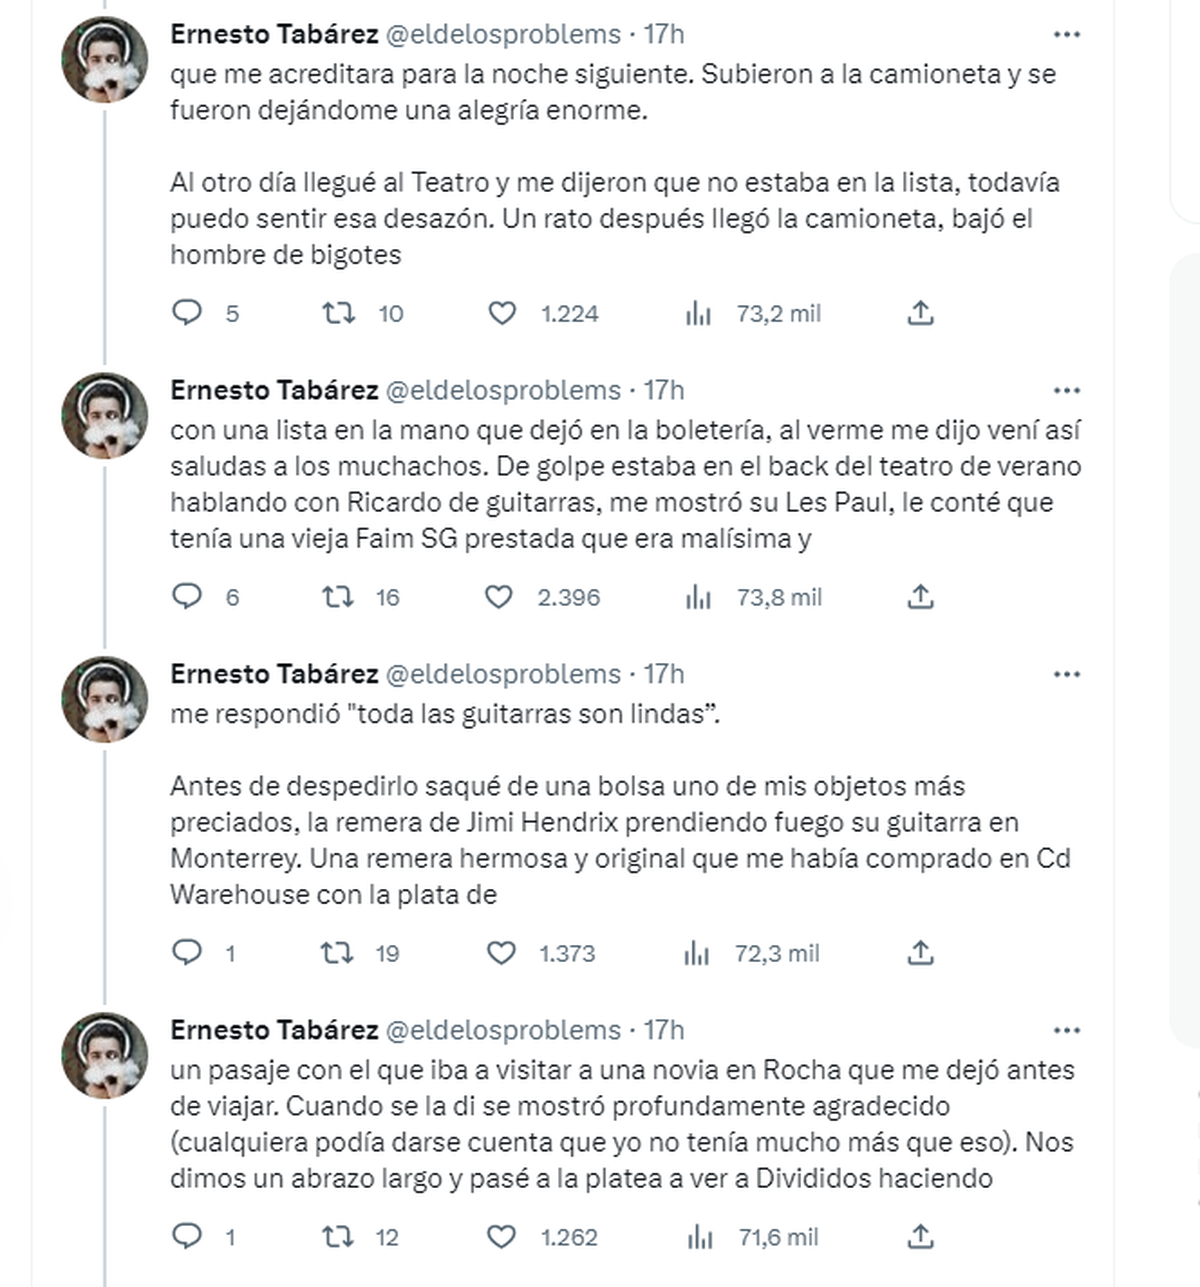Image resolution: width=1200 pixels, height=1287 pixels.
Task: Open the more options menu on the first tweet
Action: [x=1069, y=33]
